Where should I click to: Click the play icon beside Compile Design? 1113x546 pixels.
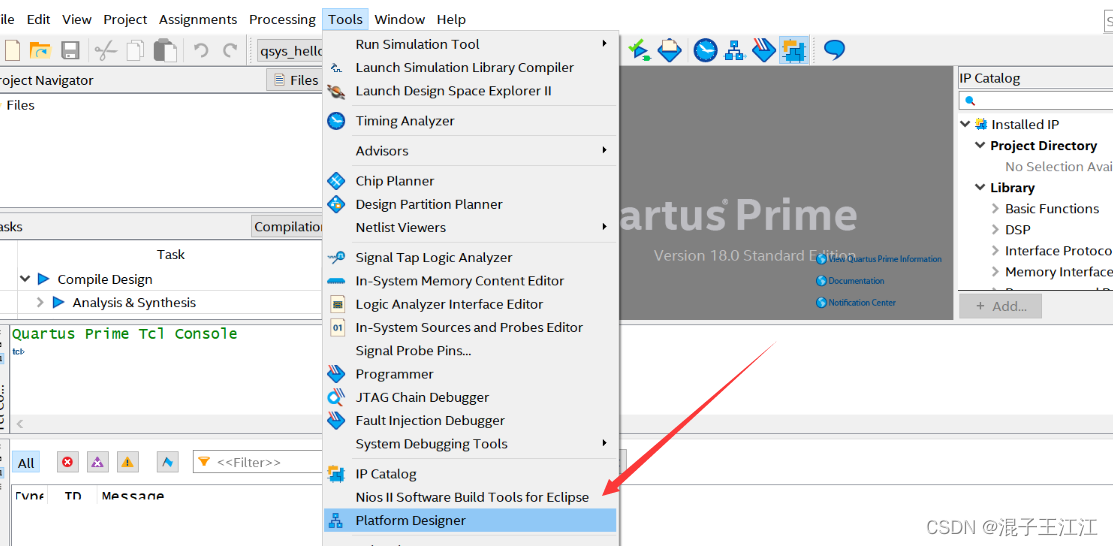point(43,279)
